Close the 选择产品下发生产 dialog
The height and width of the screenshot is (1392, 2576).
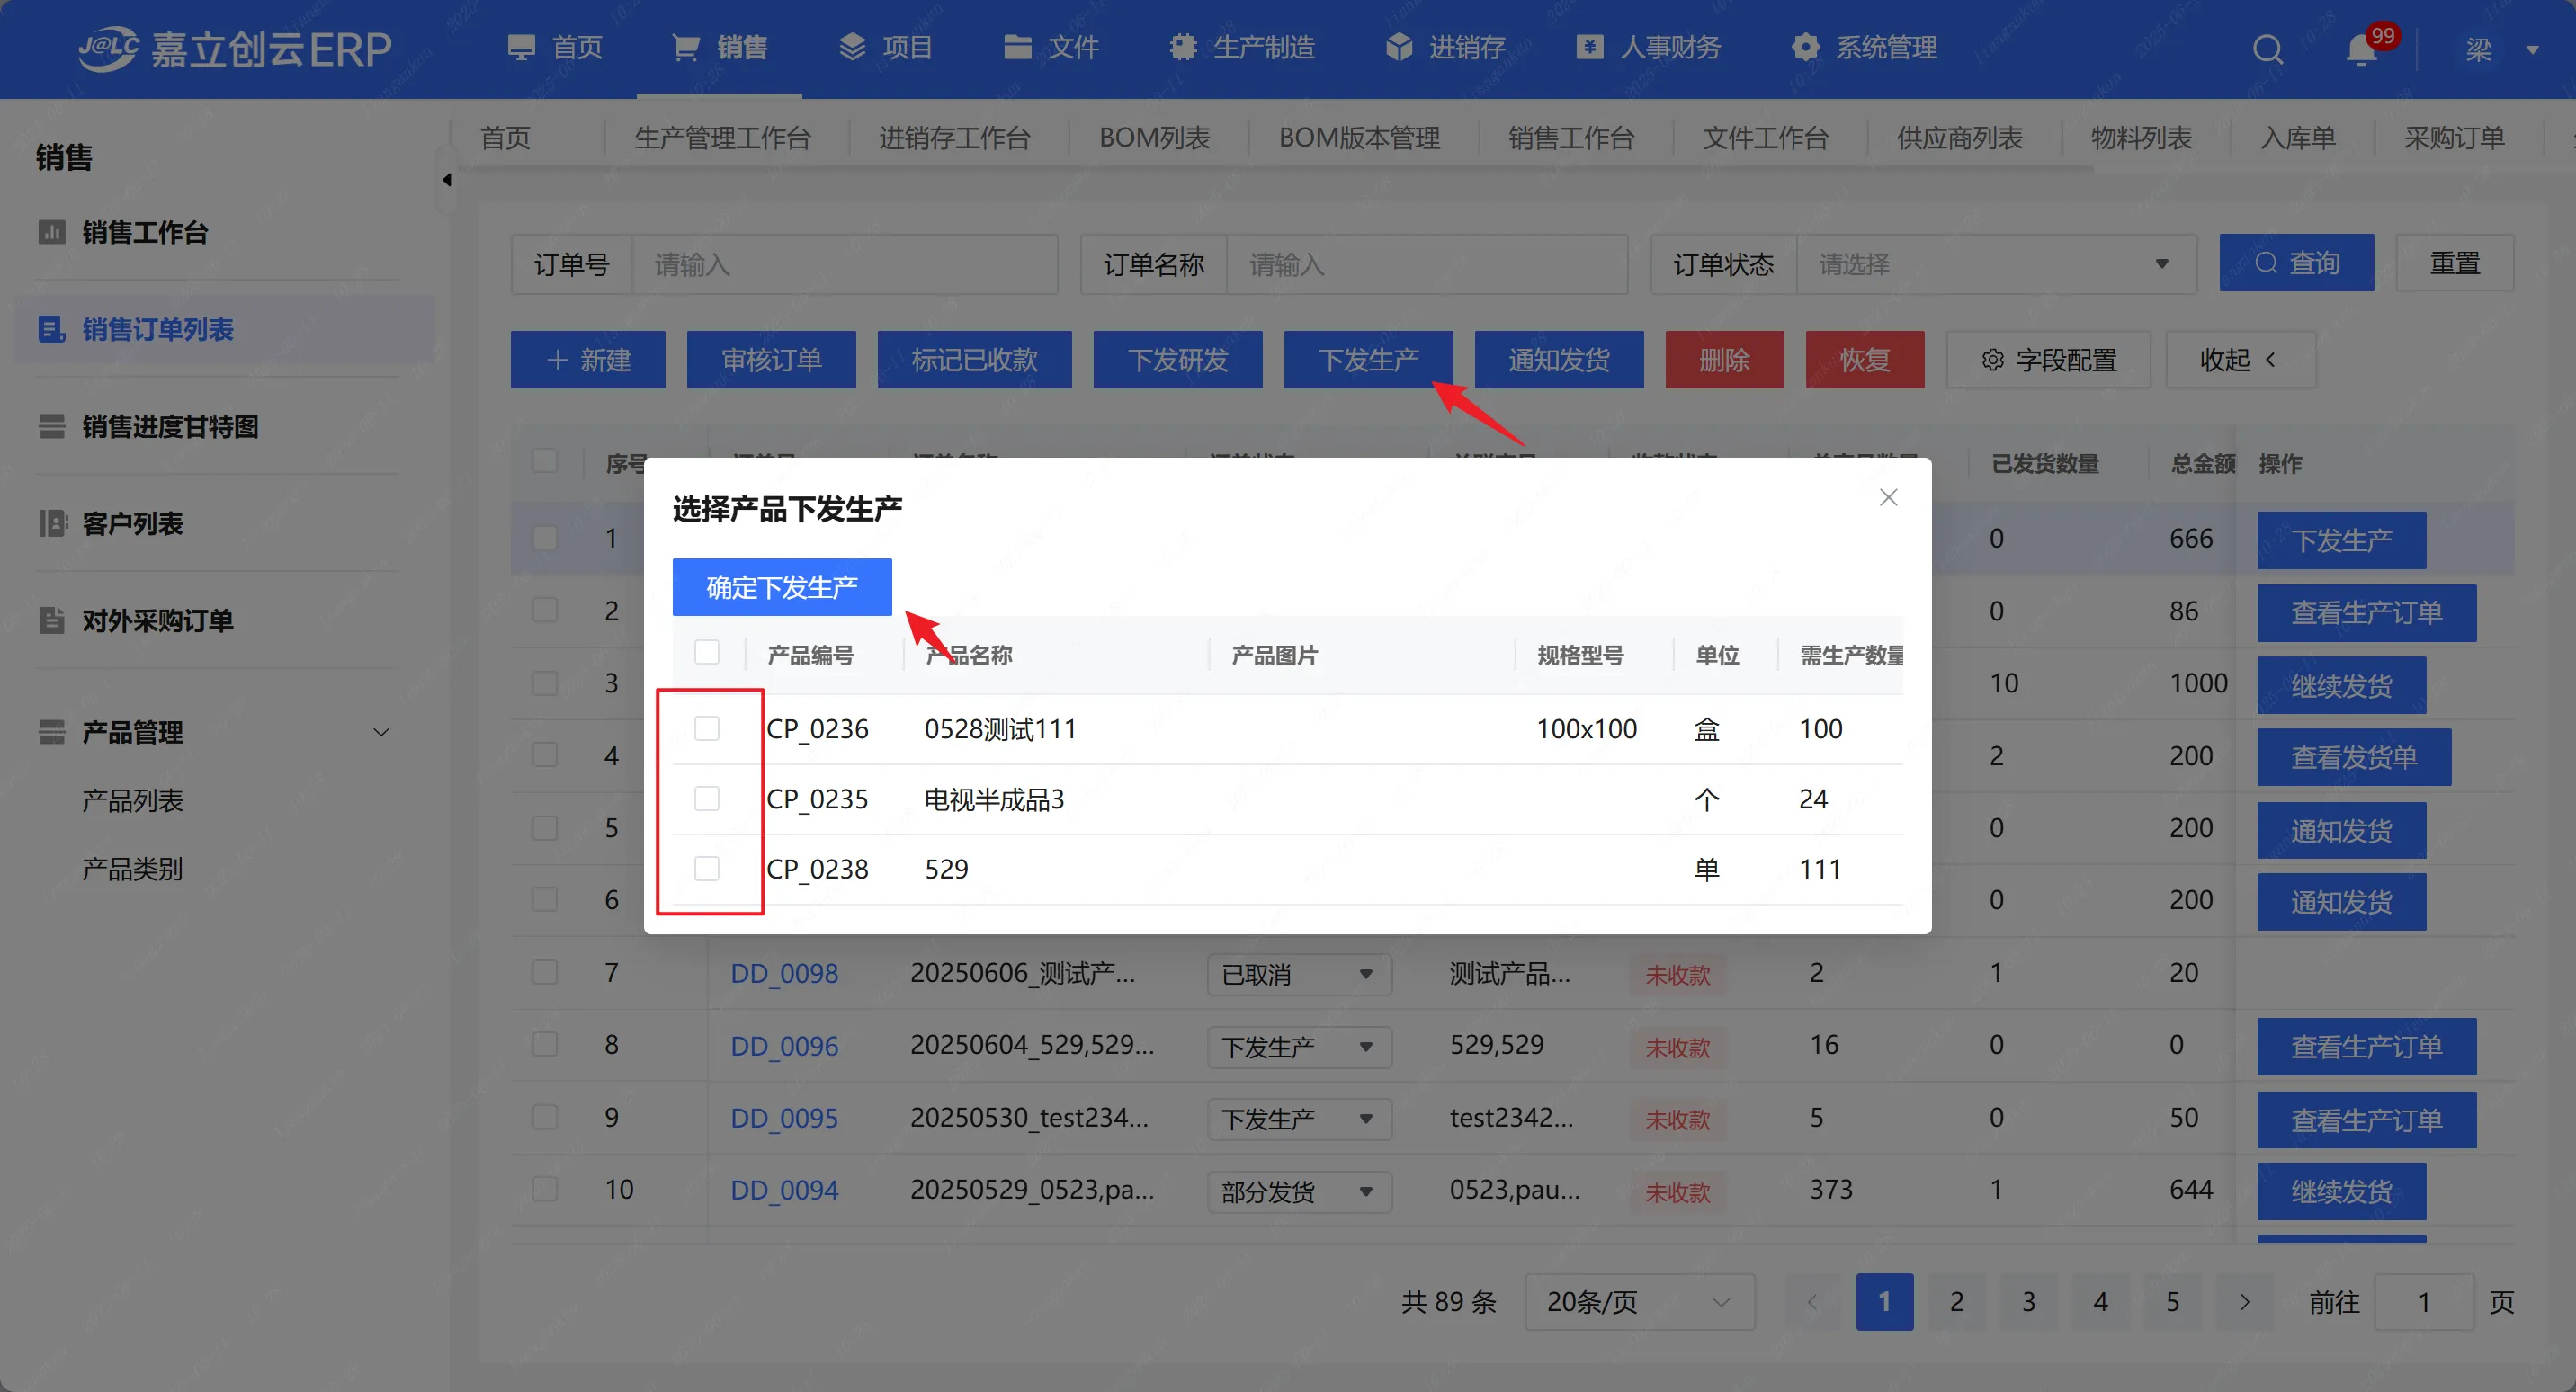1888,497
